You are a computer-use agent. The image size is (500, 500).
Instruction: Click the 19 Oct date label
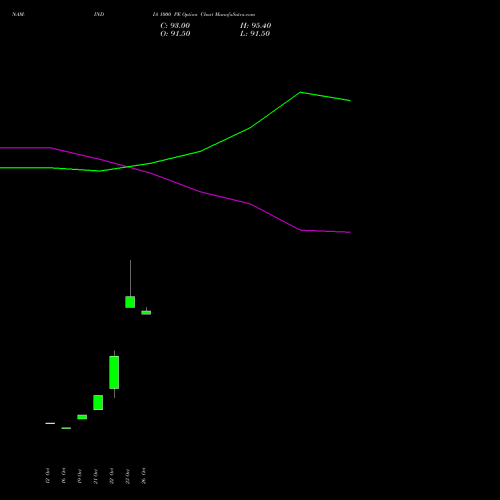click(x=80, y=476)
